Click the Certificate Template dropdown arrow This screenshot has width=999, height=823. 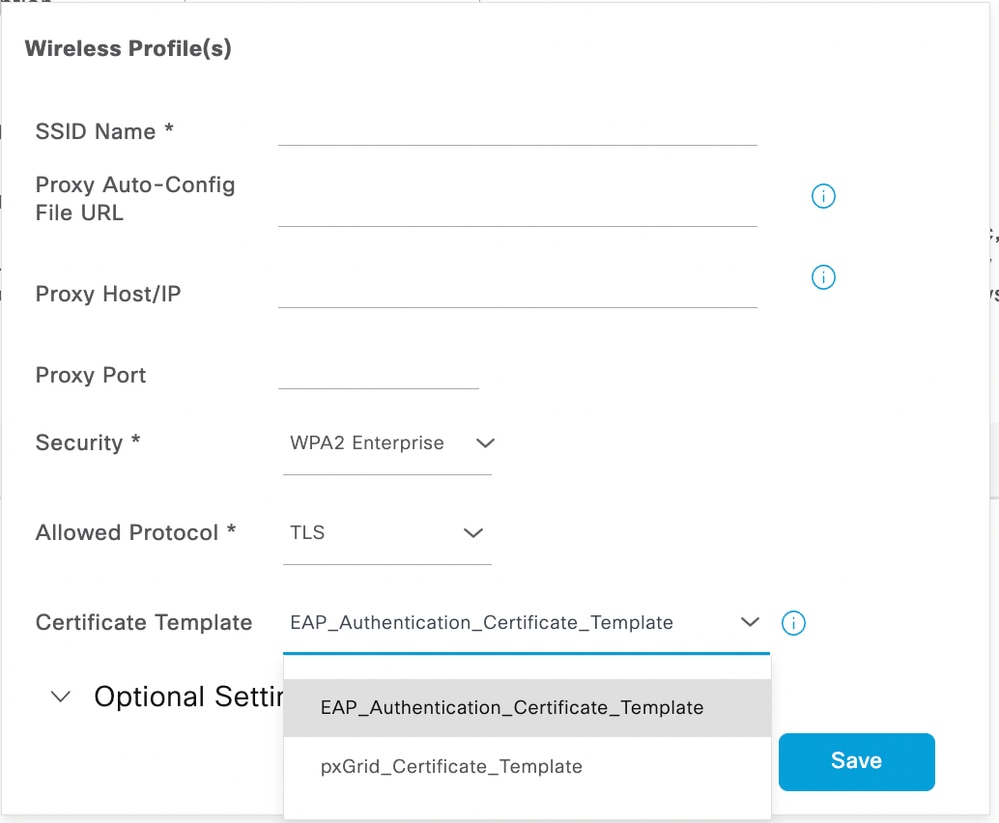tap(750, 622)
